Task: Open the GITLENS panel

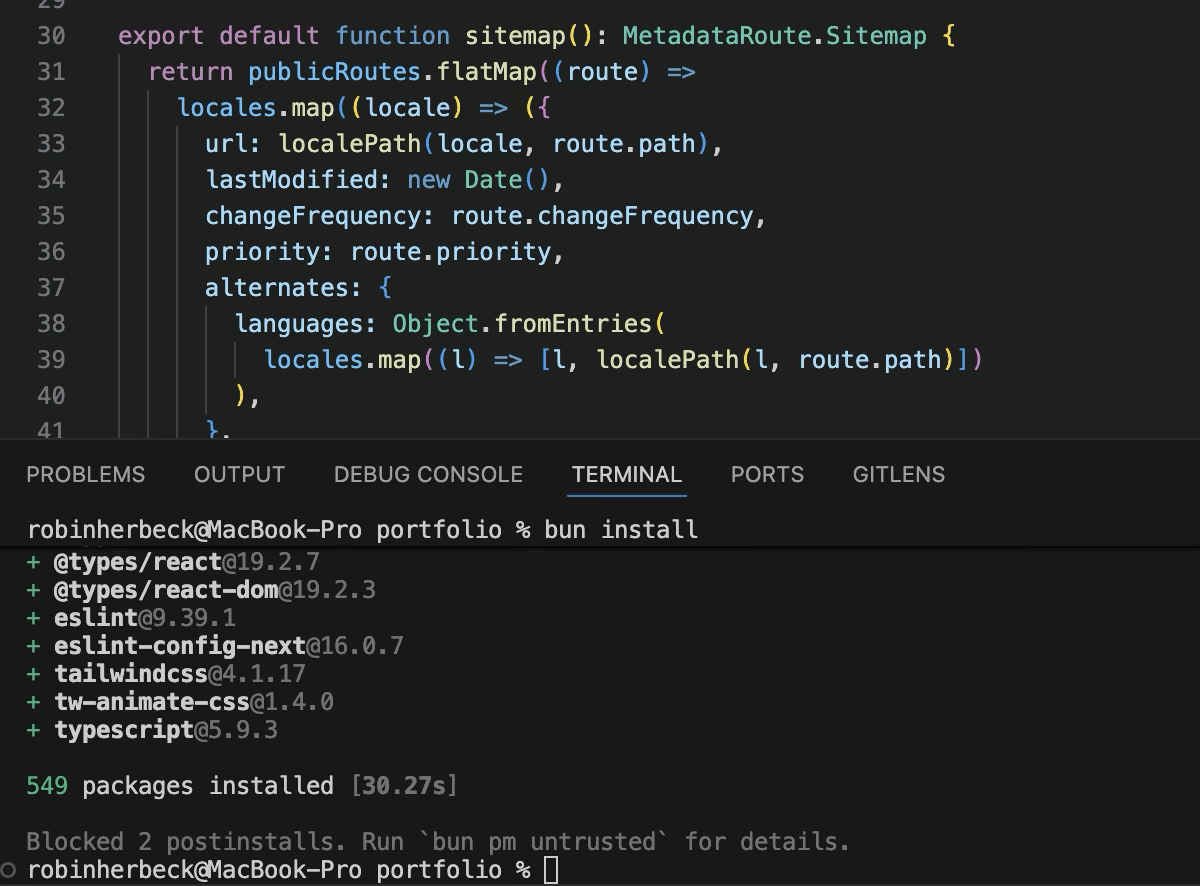Action: pyautogui.click(x=897, y=474)
